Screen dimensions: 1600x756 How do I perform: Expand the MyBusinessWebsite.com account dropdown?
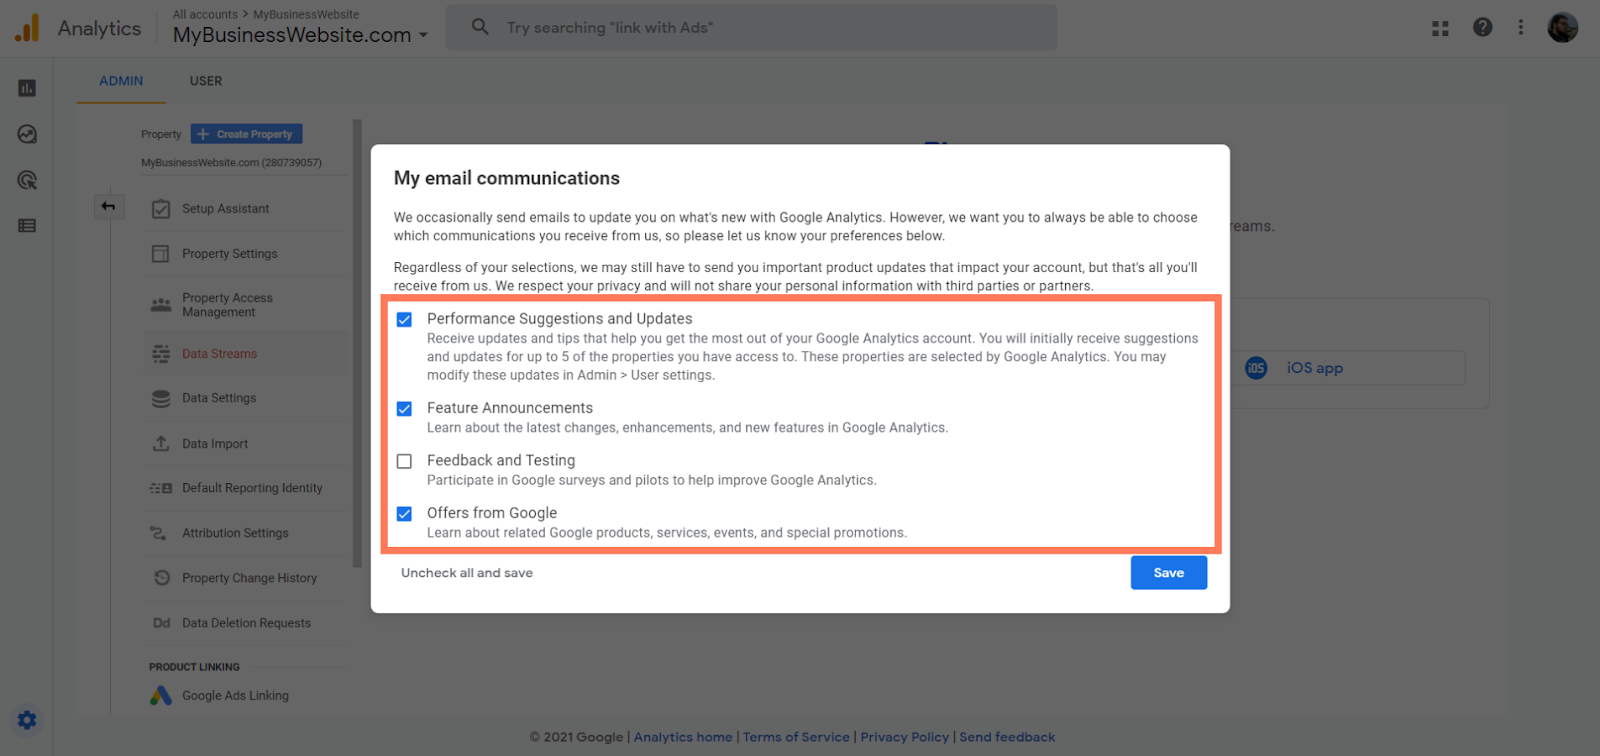tap(300, 35)
